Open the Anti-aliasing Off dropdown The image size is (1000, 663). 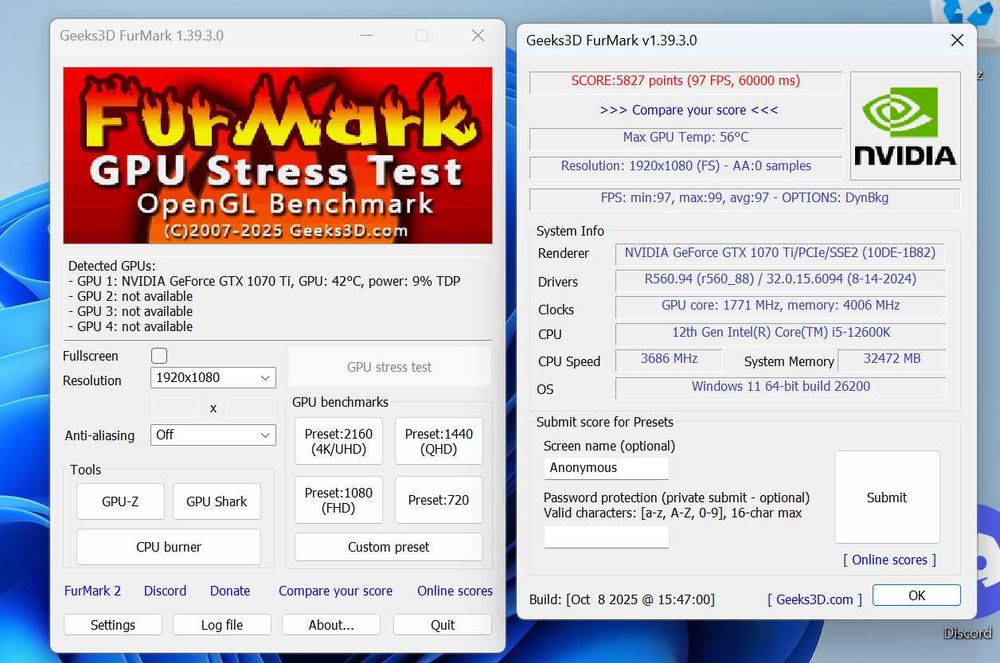(213, 435)
